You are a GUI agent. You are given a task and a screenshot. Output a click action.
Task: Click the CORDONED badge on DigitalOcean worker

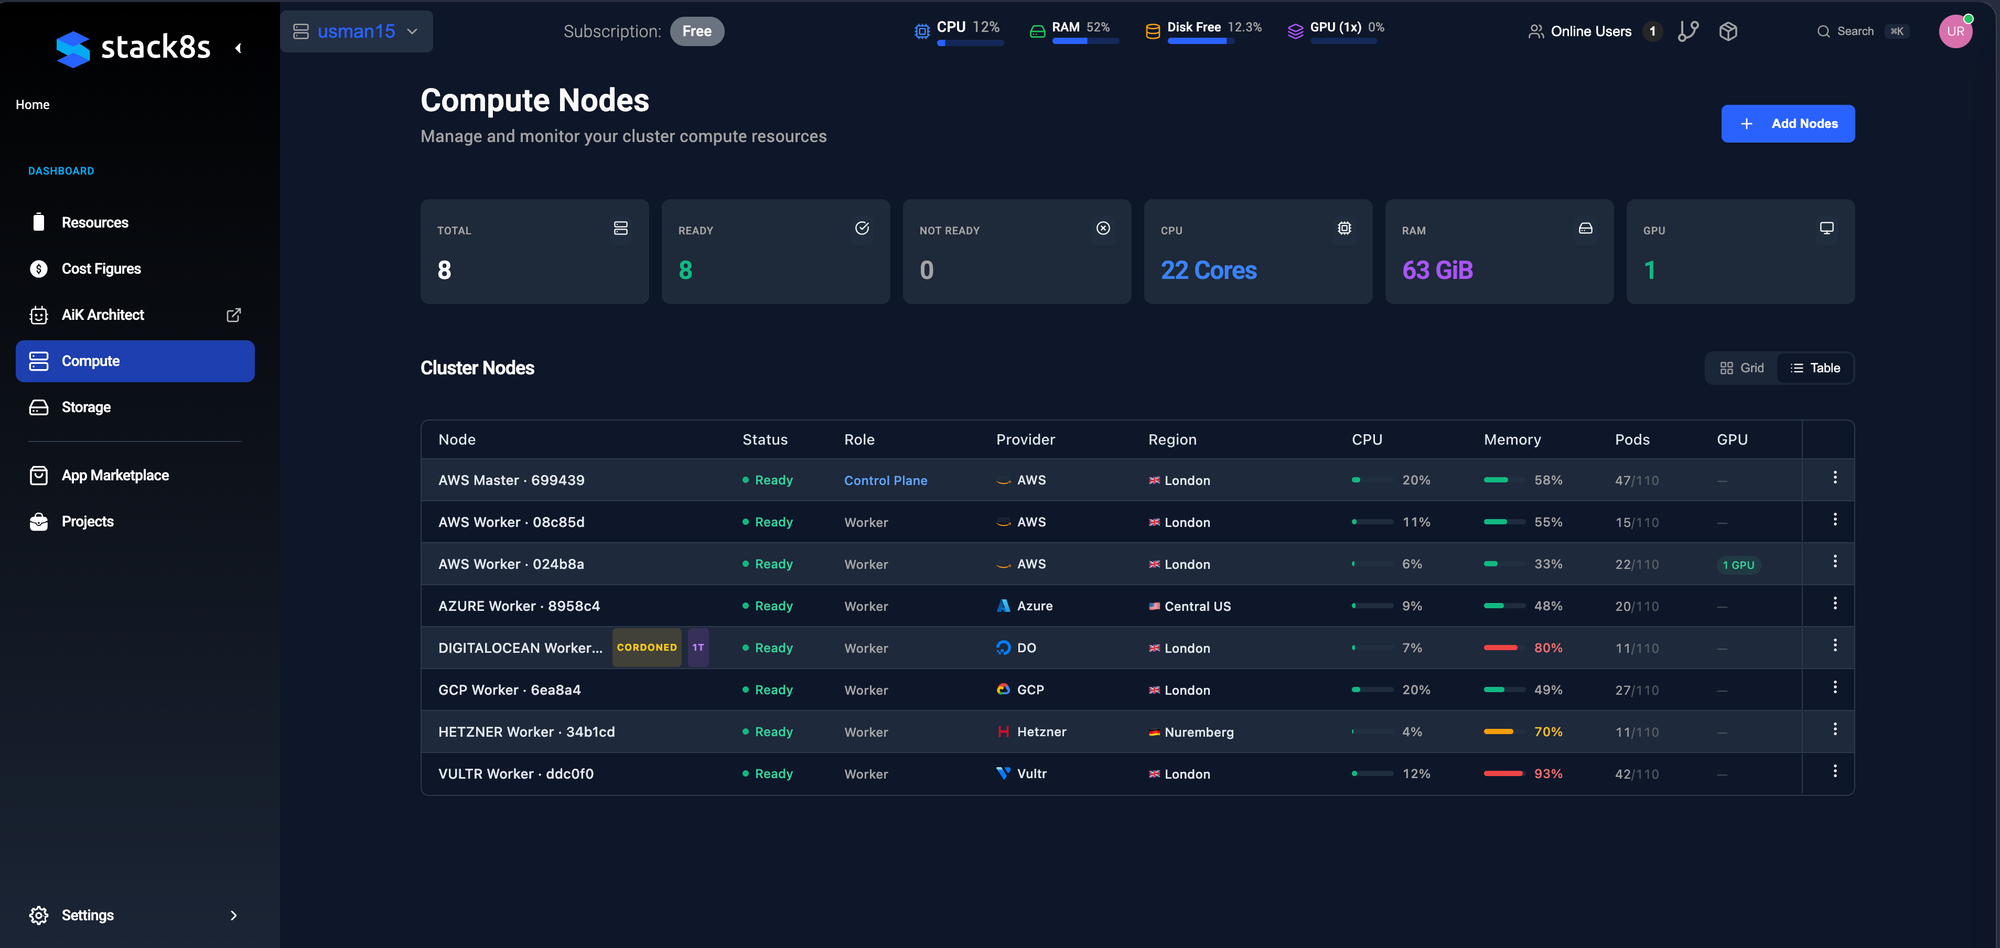click(647, 648)
